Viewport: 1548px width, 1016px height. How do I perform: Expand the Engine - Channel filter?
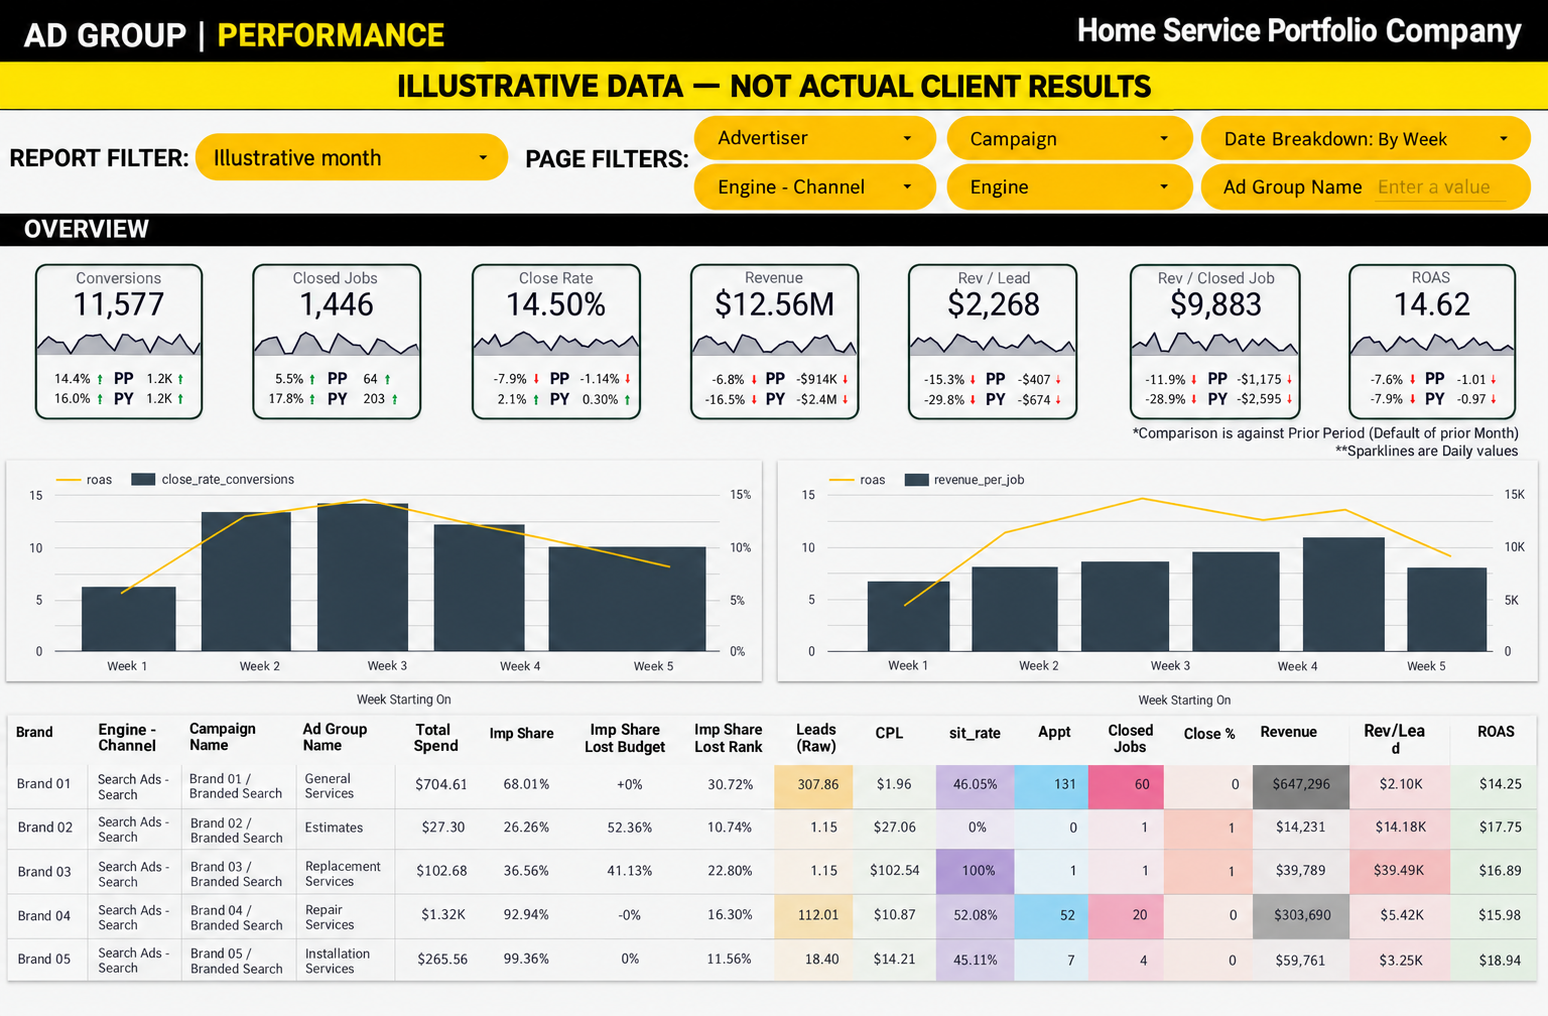pyautogui.click(x=814, y=187)
